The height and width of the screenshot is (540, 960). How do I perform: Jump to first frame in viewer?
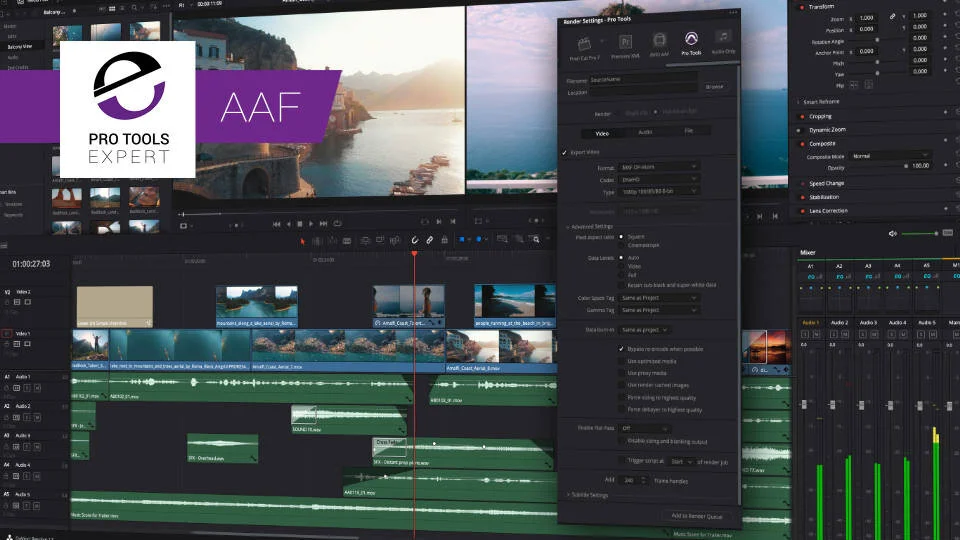coord(276,224)
